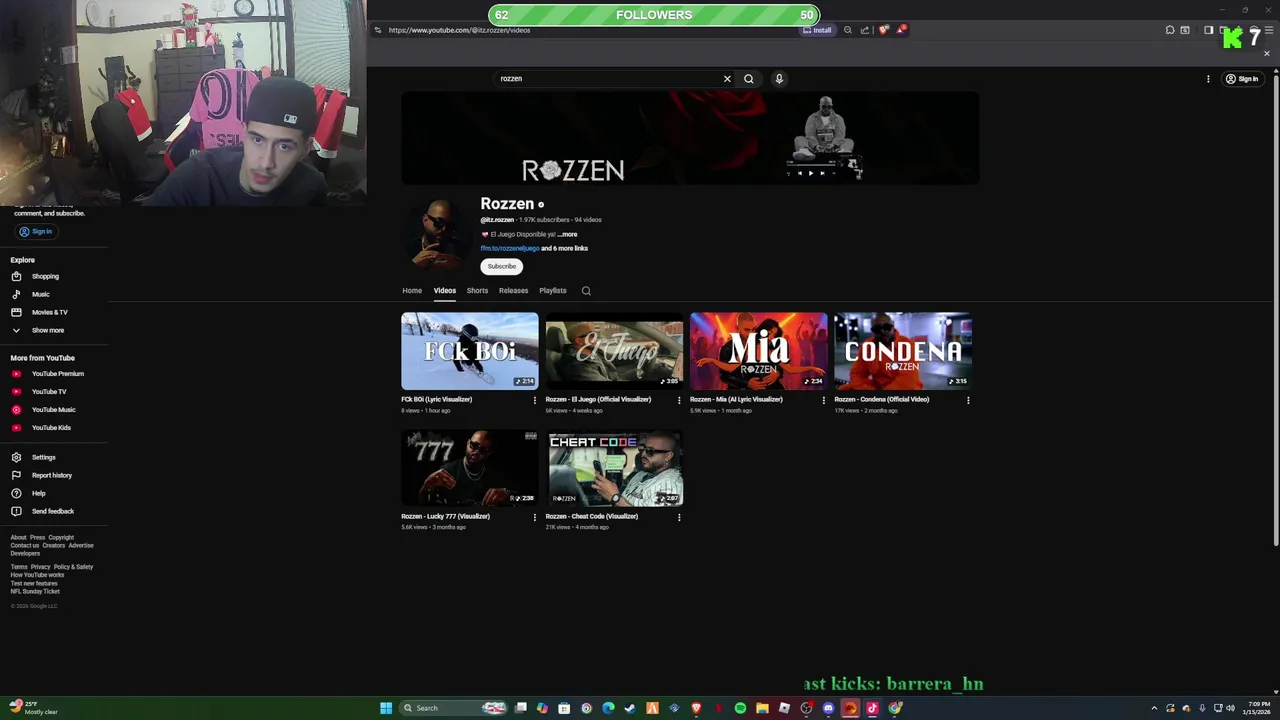This screenshot has width=1280, height=720.
Task: Open options for Mia video
Action: pos(823,400)
